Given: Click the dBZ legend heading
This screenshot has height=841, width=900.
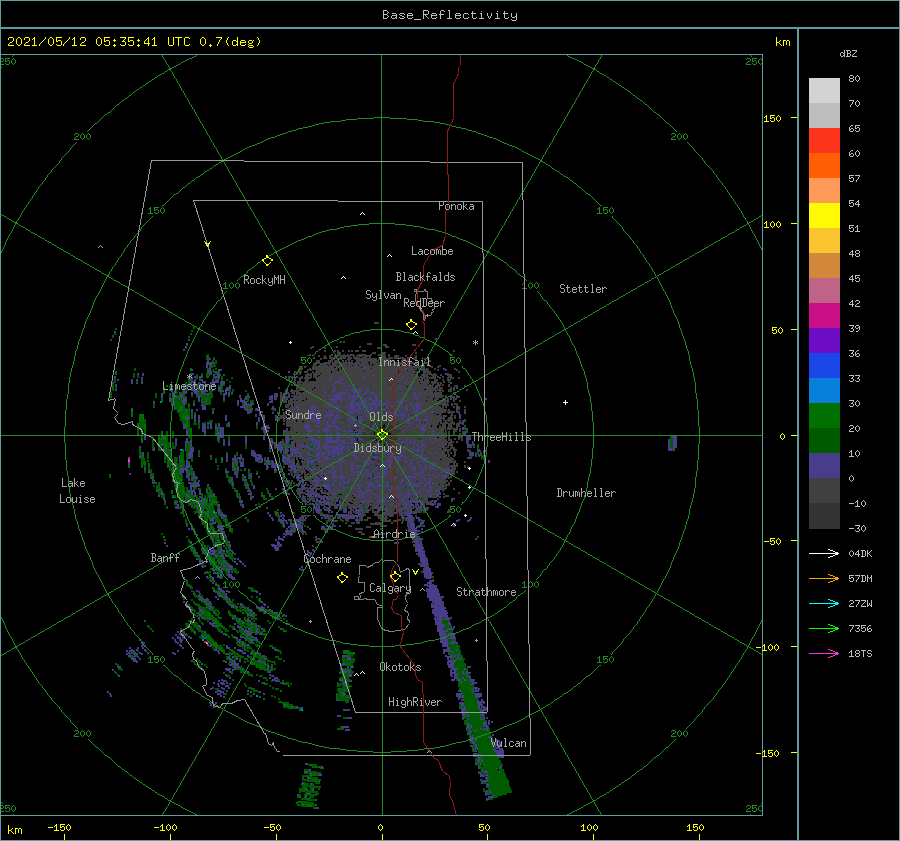Looking at the screenshot, I should coord(848,53).
